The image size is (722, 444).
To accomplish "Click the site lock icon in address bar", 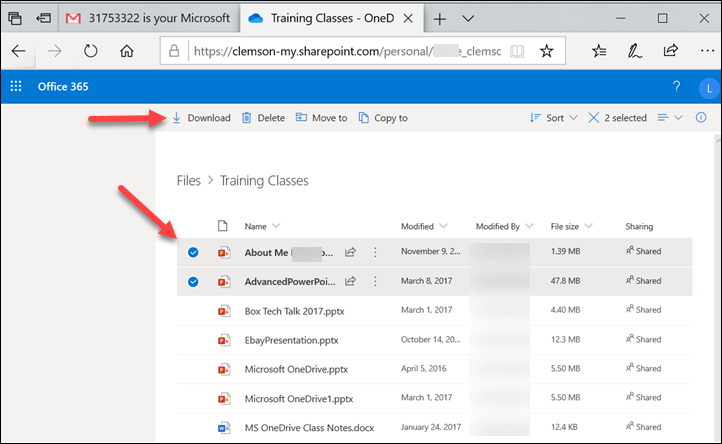I will point(174,51).
